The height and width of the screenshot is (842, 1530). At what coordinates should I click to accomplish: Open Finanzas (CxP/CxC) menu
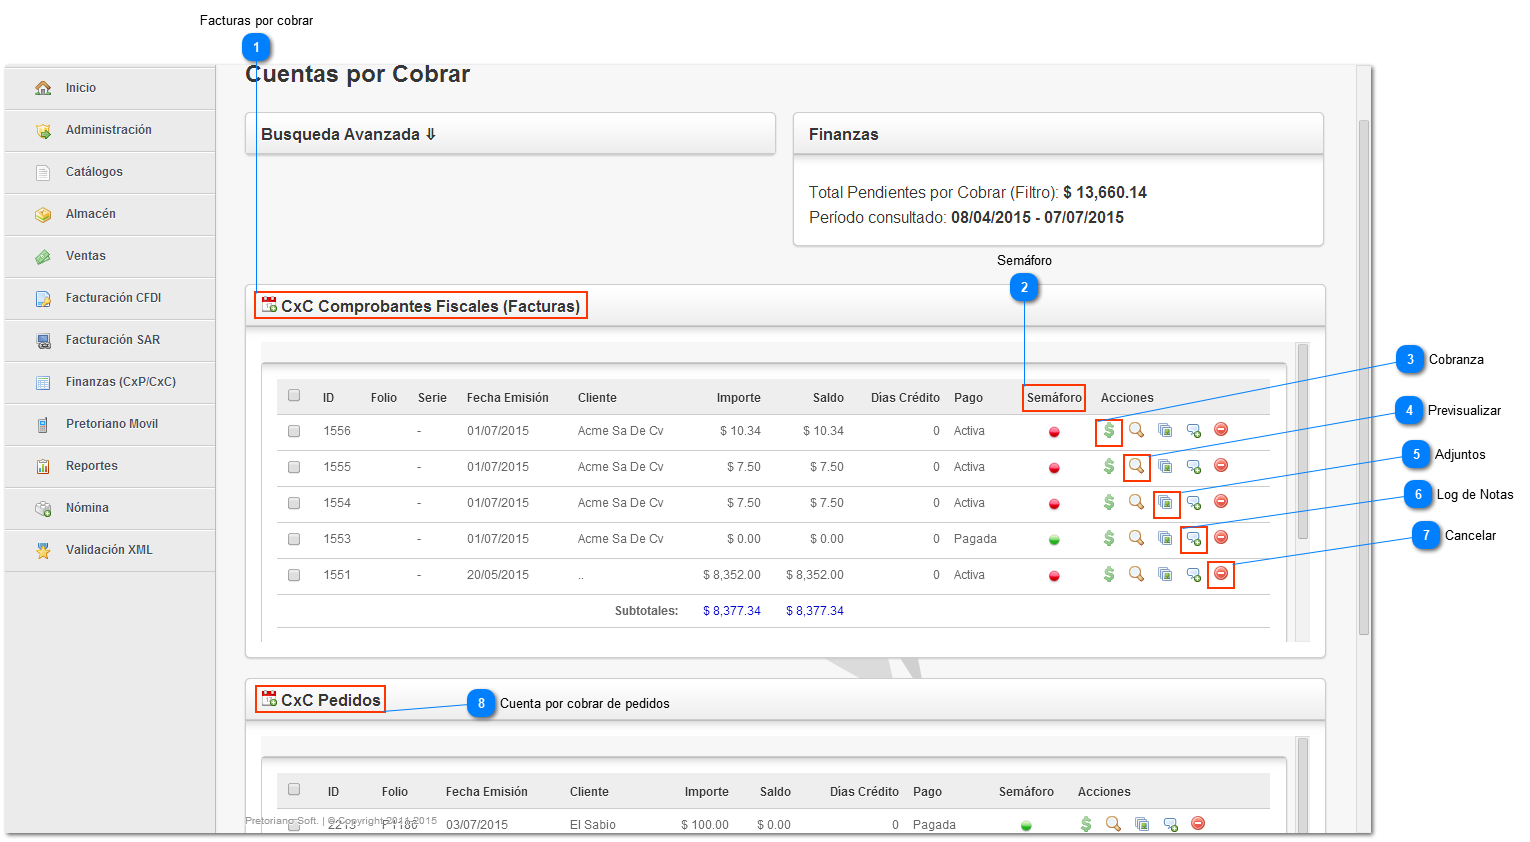coord(110,382)
